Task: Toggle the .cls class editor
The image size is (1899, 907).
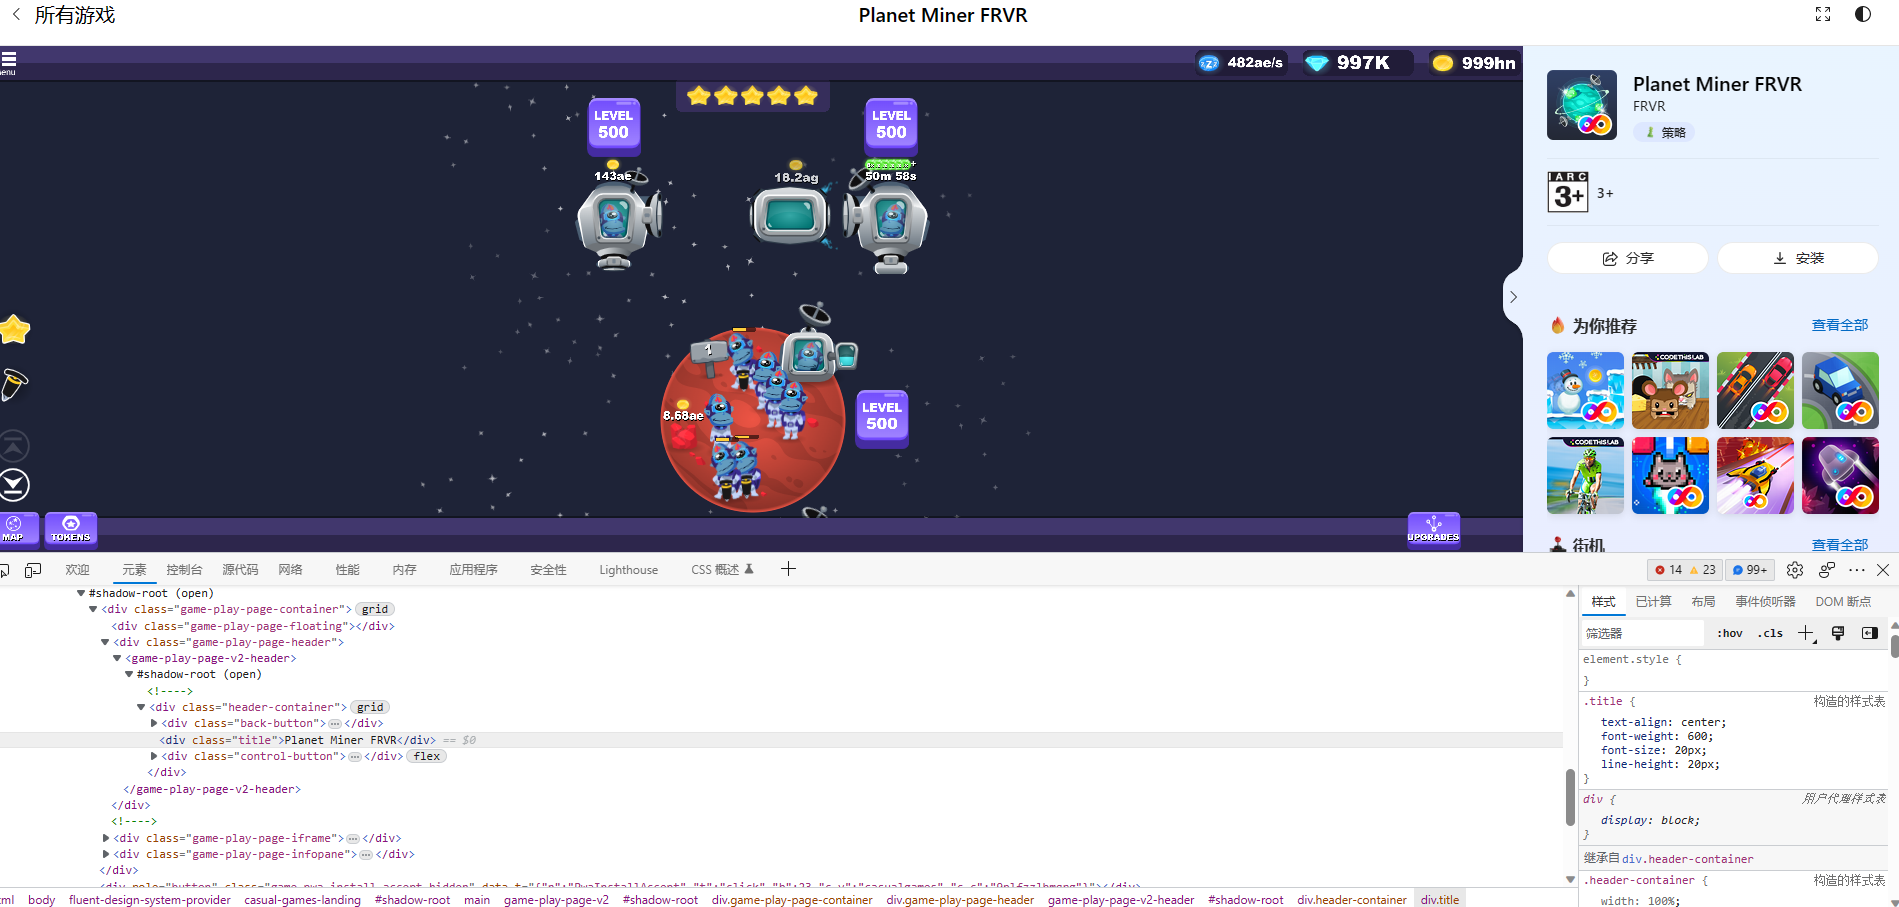Action: point(1771,633)
